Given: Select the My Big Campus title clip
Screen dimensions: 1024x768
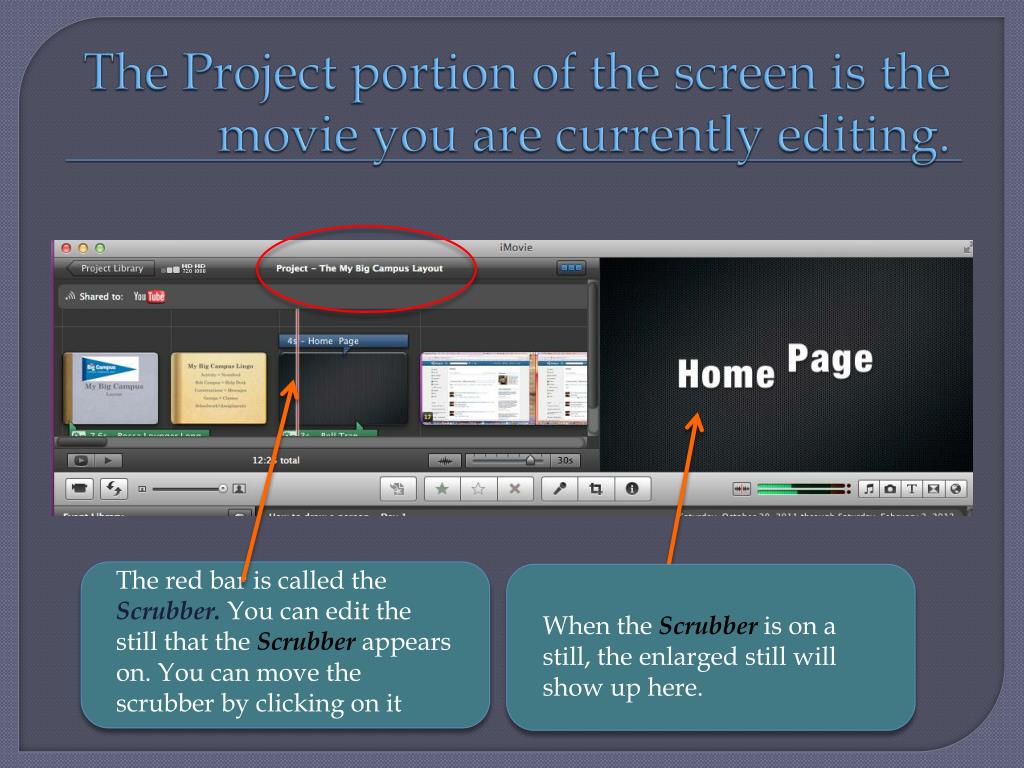Looking at the screenshot, I should 111,389.
